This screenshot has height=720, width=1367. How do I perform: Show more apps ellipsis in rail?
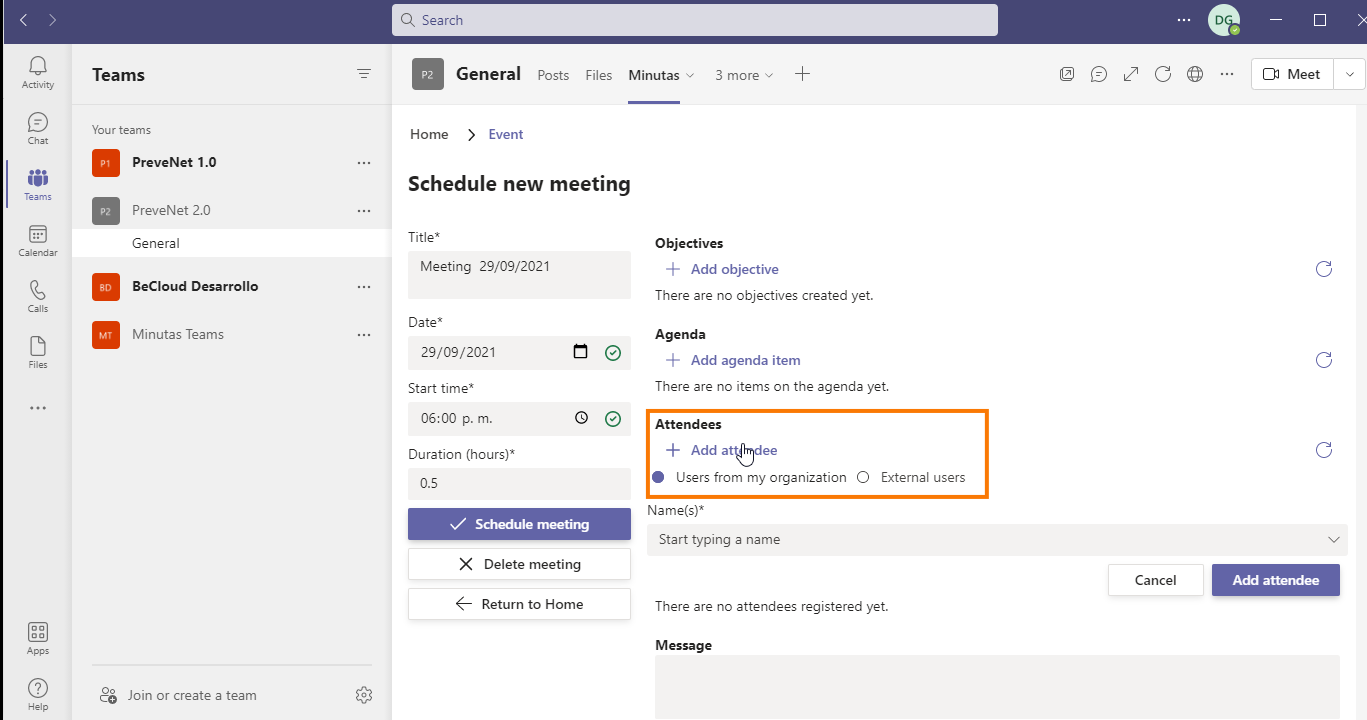(38, 408)
